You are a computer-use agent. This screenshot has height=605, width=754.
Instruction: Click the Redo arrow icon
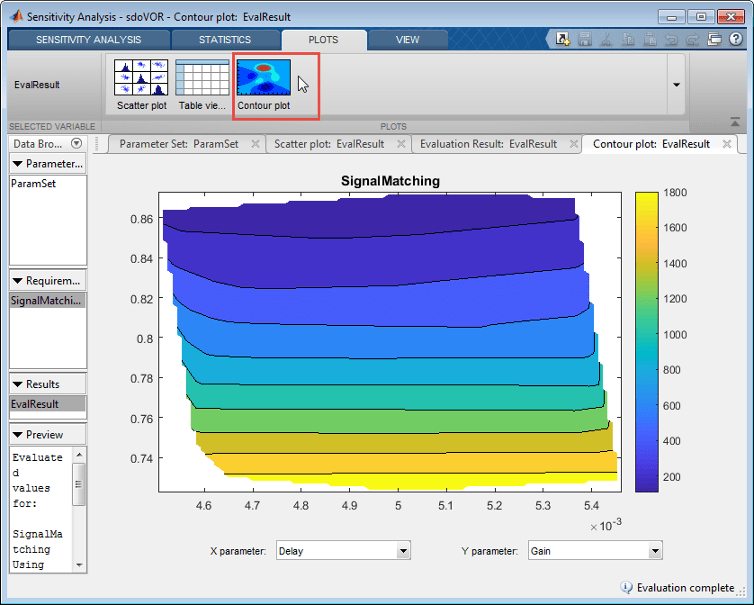pyautogui.click(x=692, y=40)
